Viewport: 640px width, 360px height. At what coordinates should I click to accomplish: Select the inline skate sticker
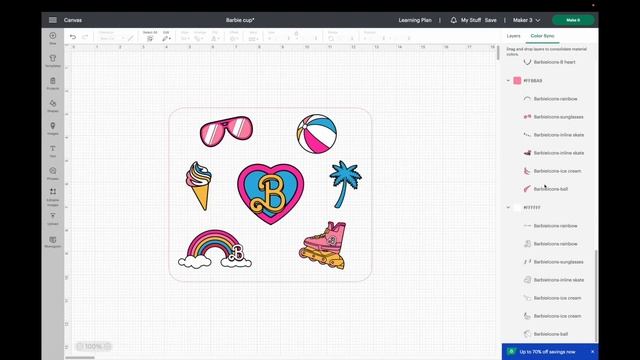pyautogui.click(x=323, y=245)
